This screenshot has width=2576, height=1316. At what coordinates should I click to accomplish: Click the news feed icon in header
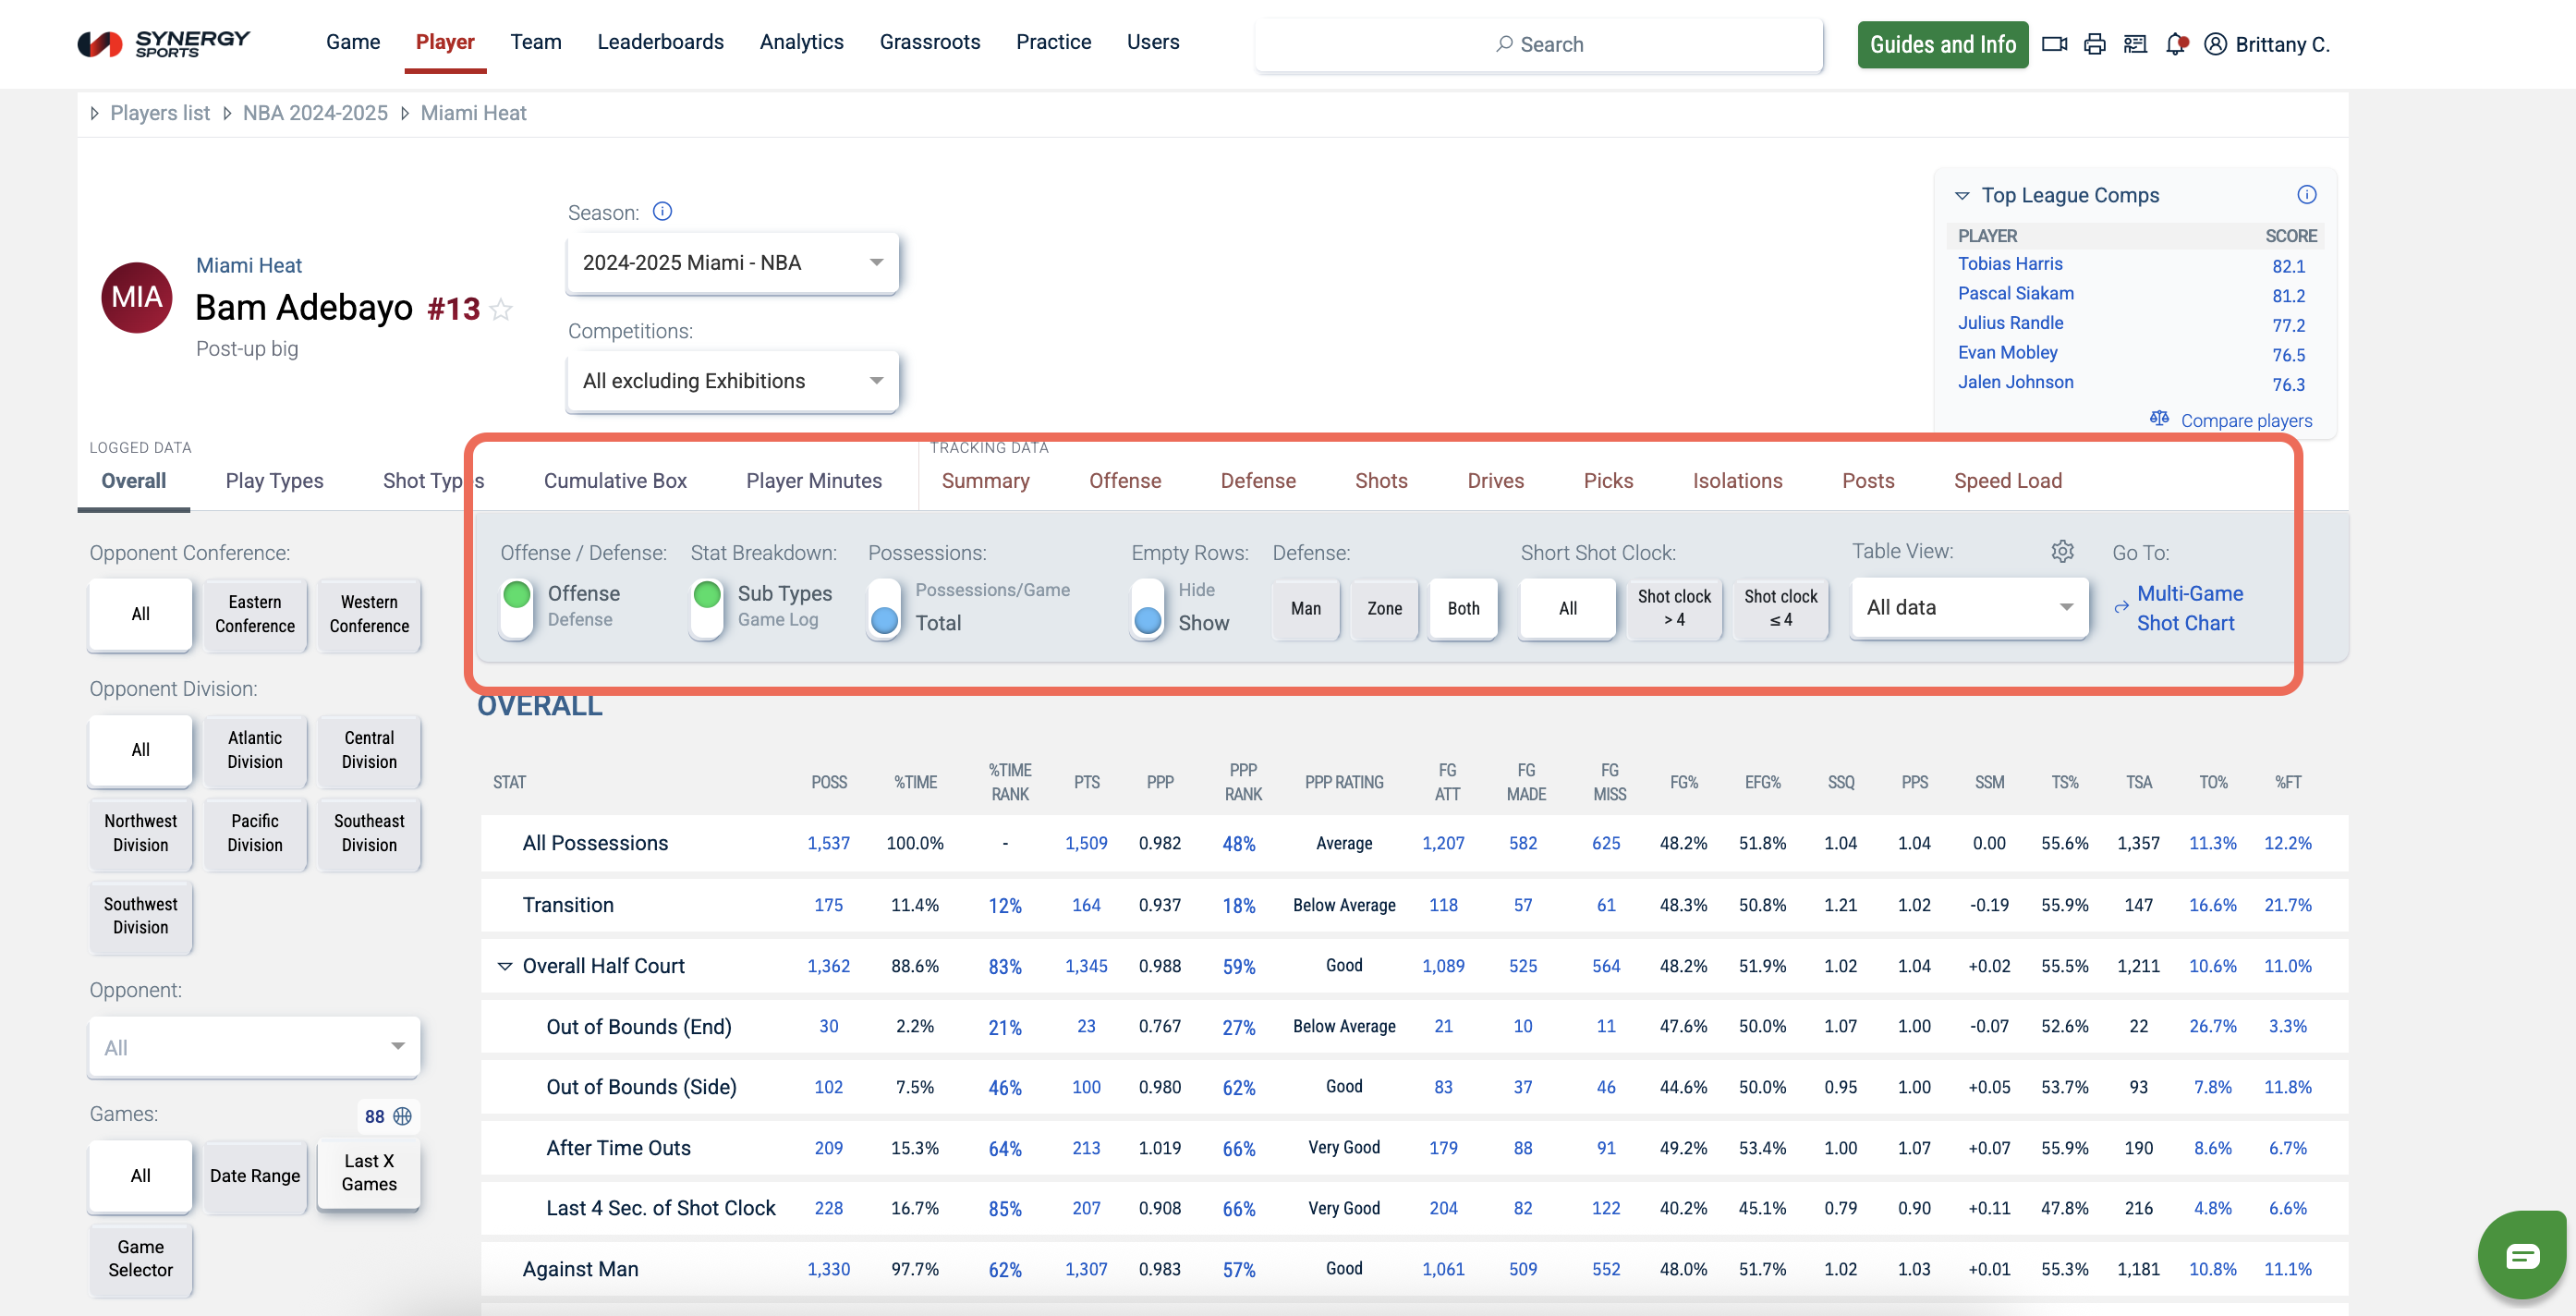click(2135, 44)
